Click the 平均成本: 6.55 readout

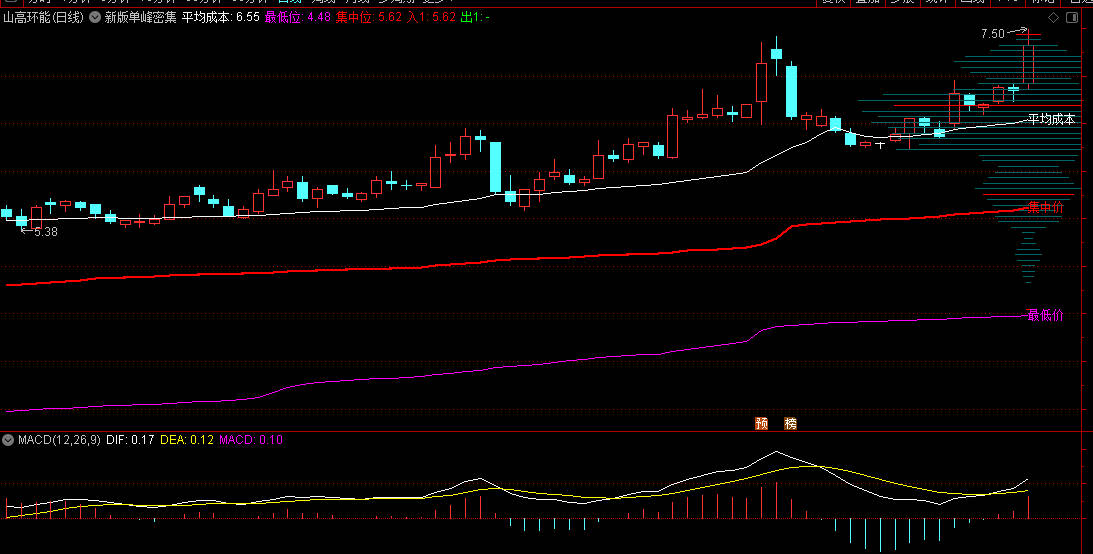click(221, 17)
